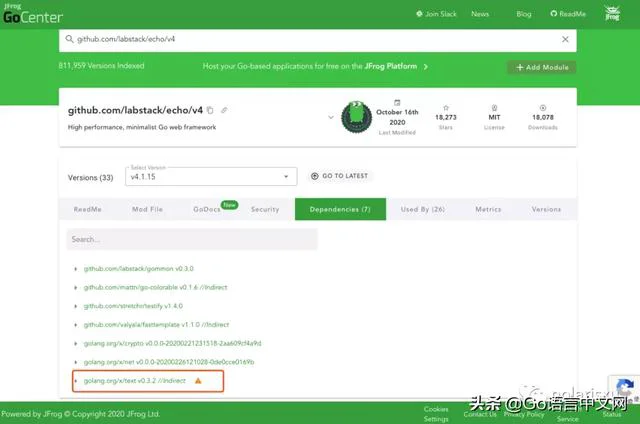Switch to the Versions tab
640x424 pixels.
(546, 209)
